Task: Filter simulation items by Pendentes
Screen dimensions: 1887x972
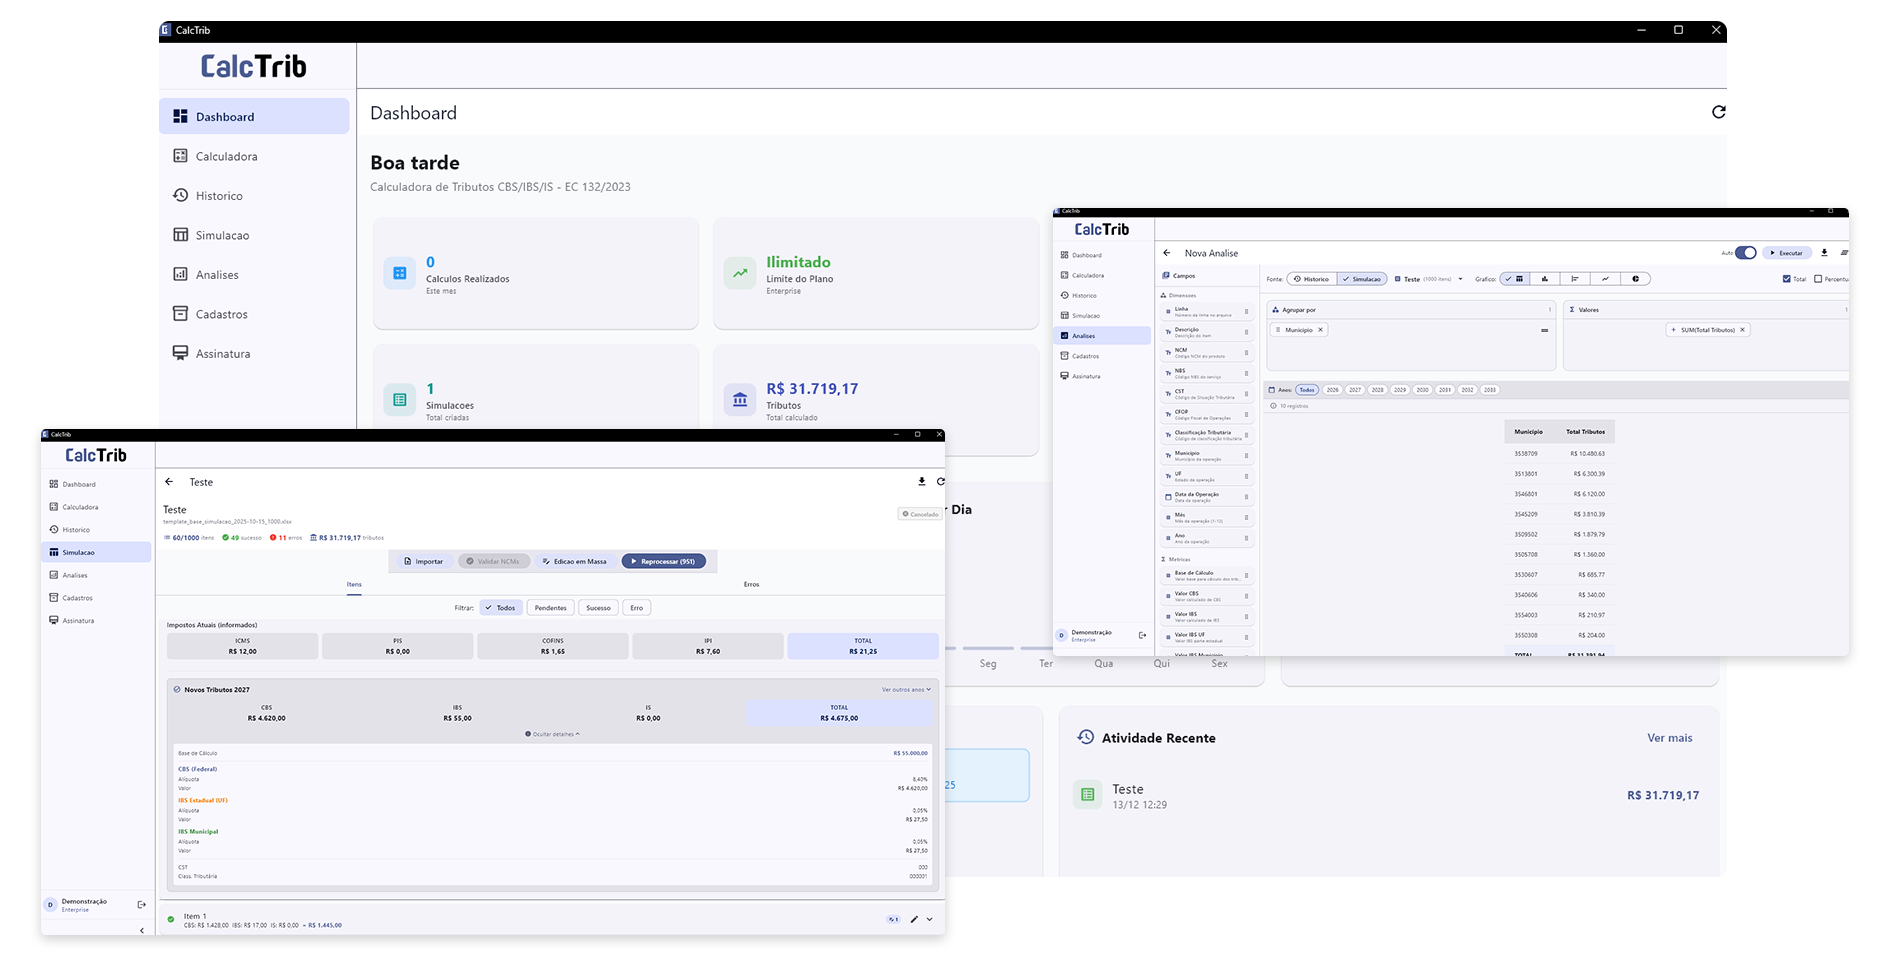Action: tap(550, 608)
